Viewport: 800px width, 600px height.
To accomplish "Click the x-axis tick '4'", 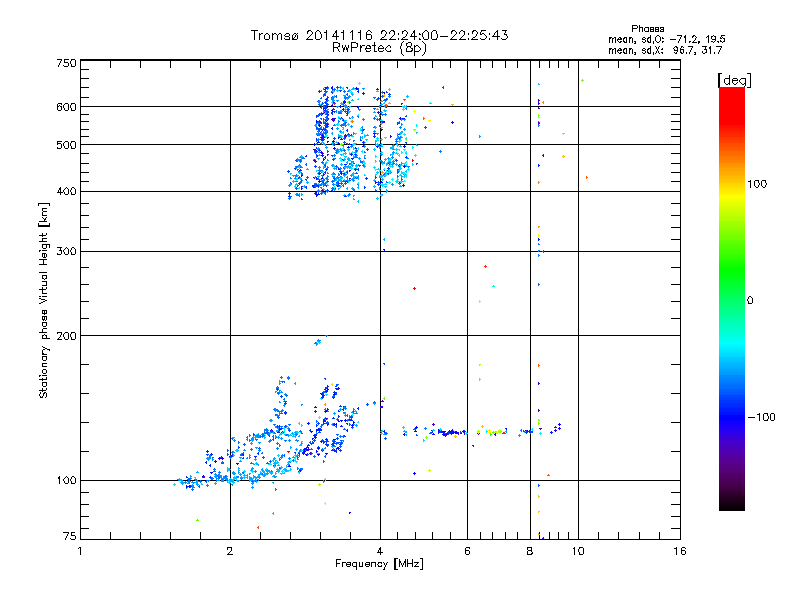I will pyautogui.click(x=380, y=551).
